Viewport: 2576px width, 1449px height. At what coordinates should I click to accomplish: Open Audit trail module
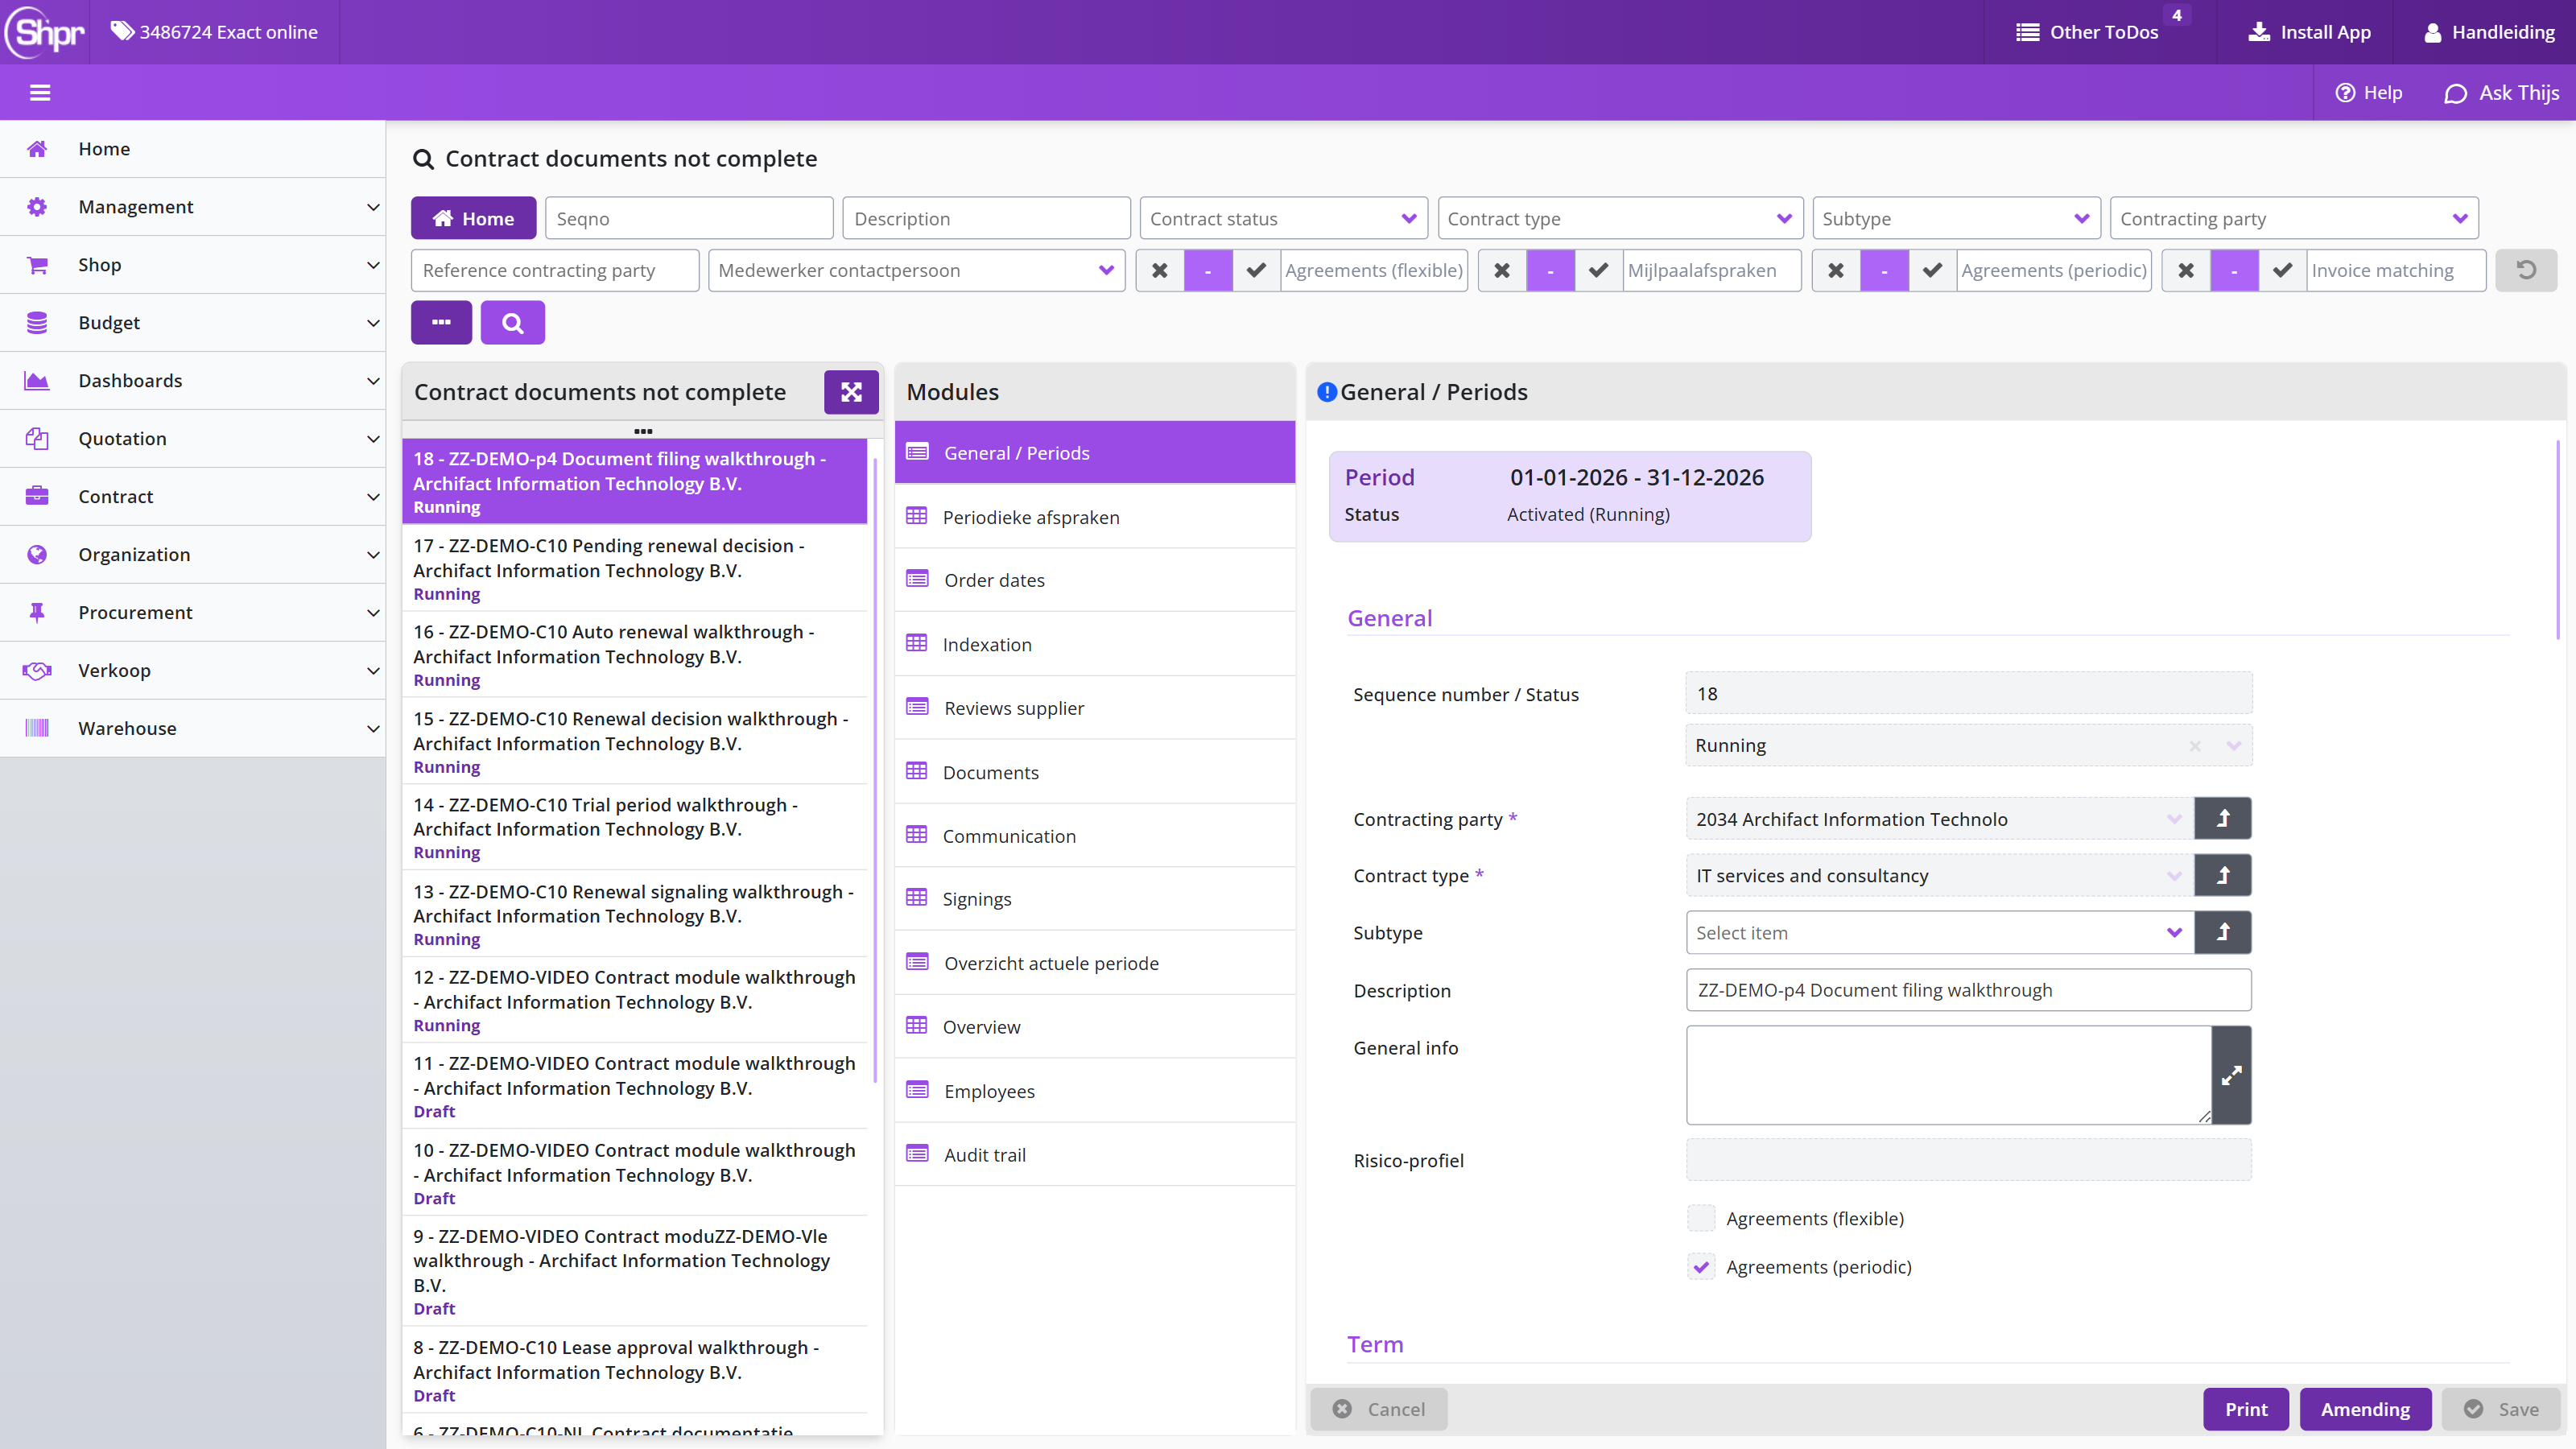(x=1095, y=1154)
